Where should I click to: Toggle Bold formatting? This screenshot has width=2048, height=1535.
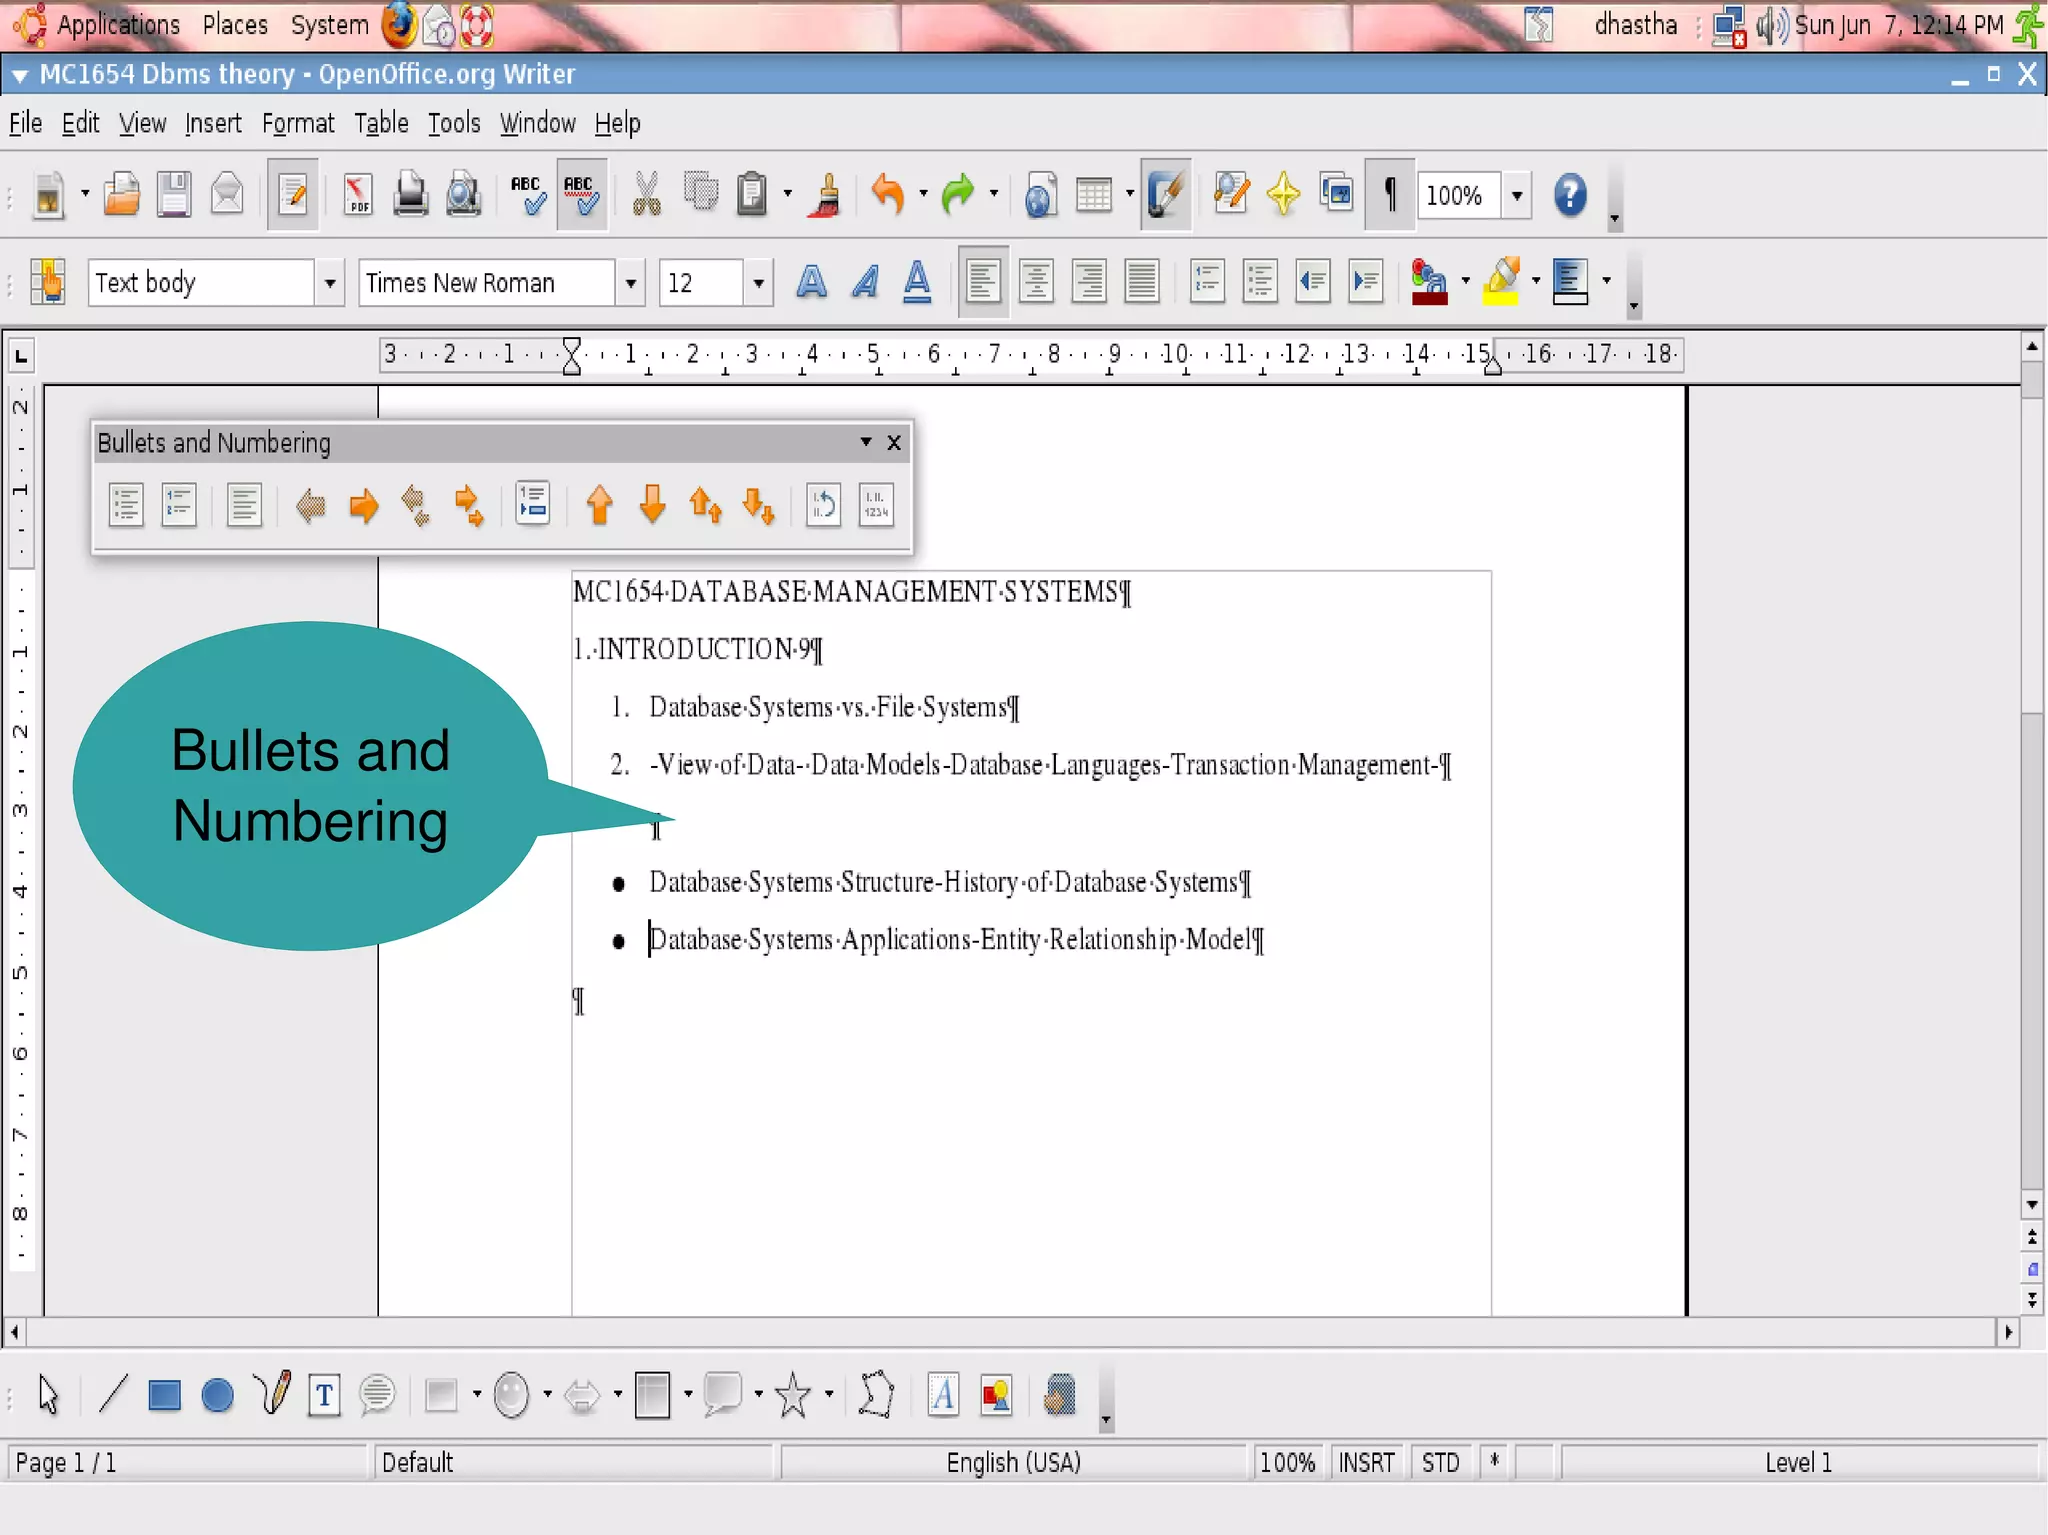811,282
